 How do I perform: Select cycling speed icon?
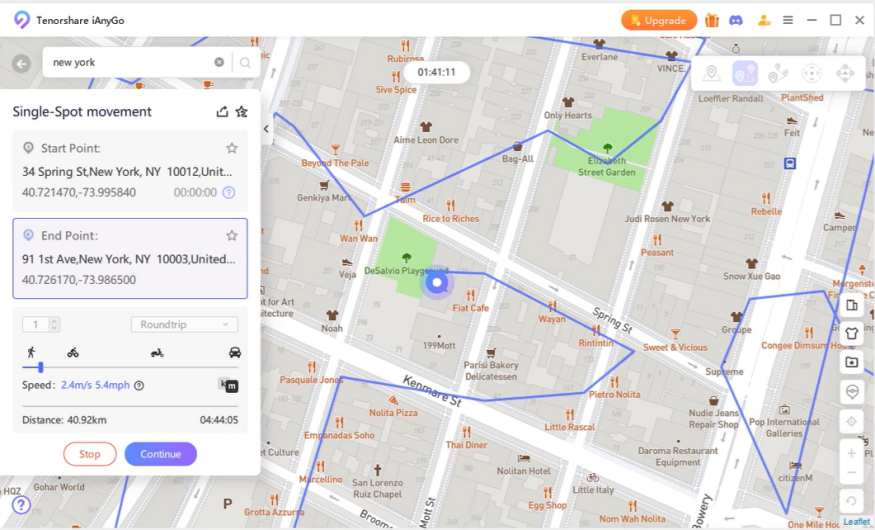pos(73,353)
